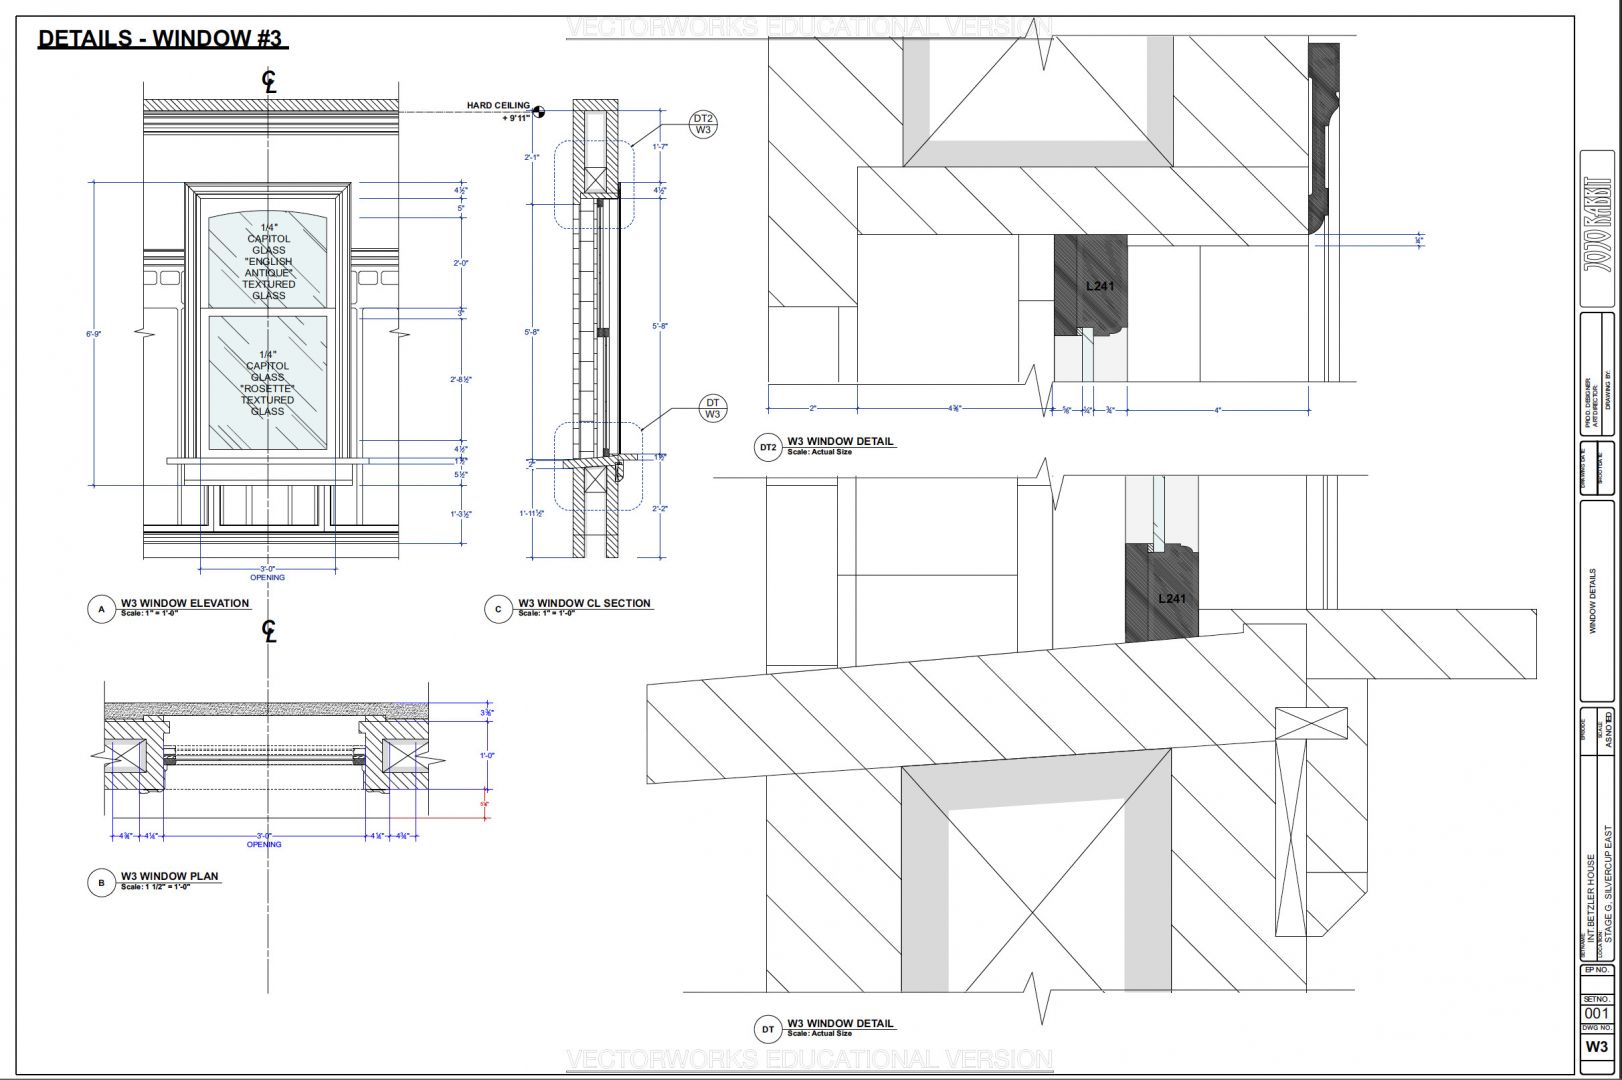The width and height of the screenshot is (1622, 1080).
Task: Click the centerline symbol above window plan
Action: (269, 631)
